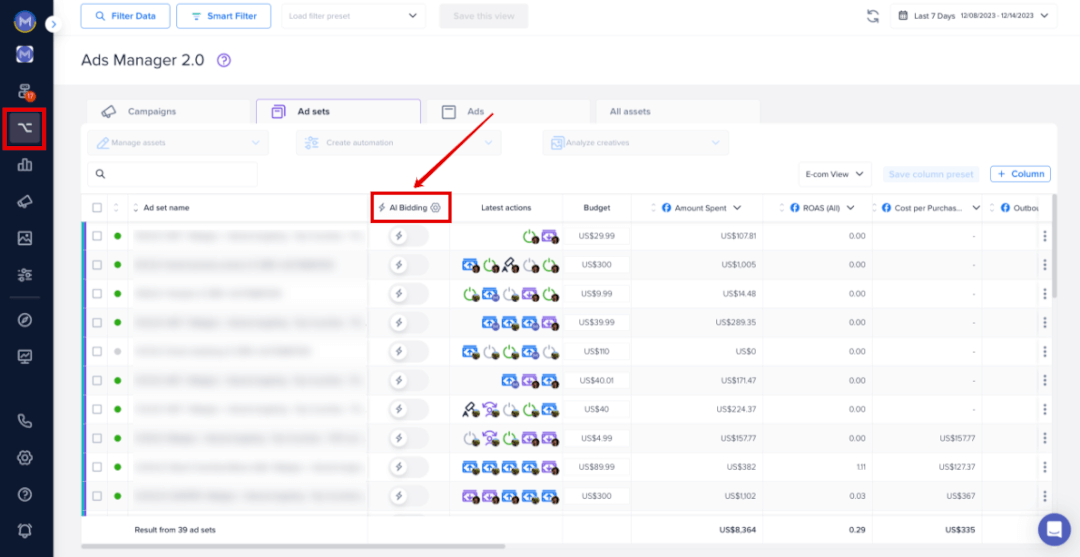
Task: Open the bell notifications icon
Action: tap(25, 530)
